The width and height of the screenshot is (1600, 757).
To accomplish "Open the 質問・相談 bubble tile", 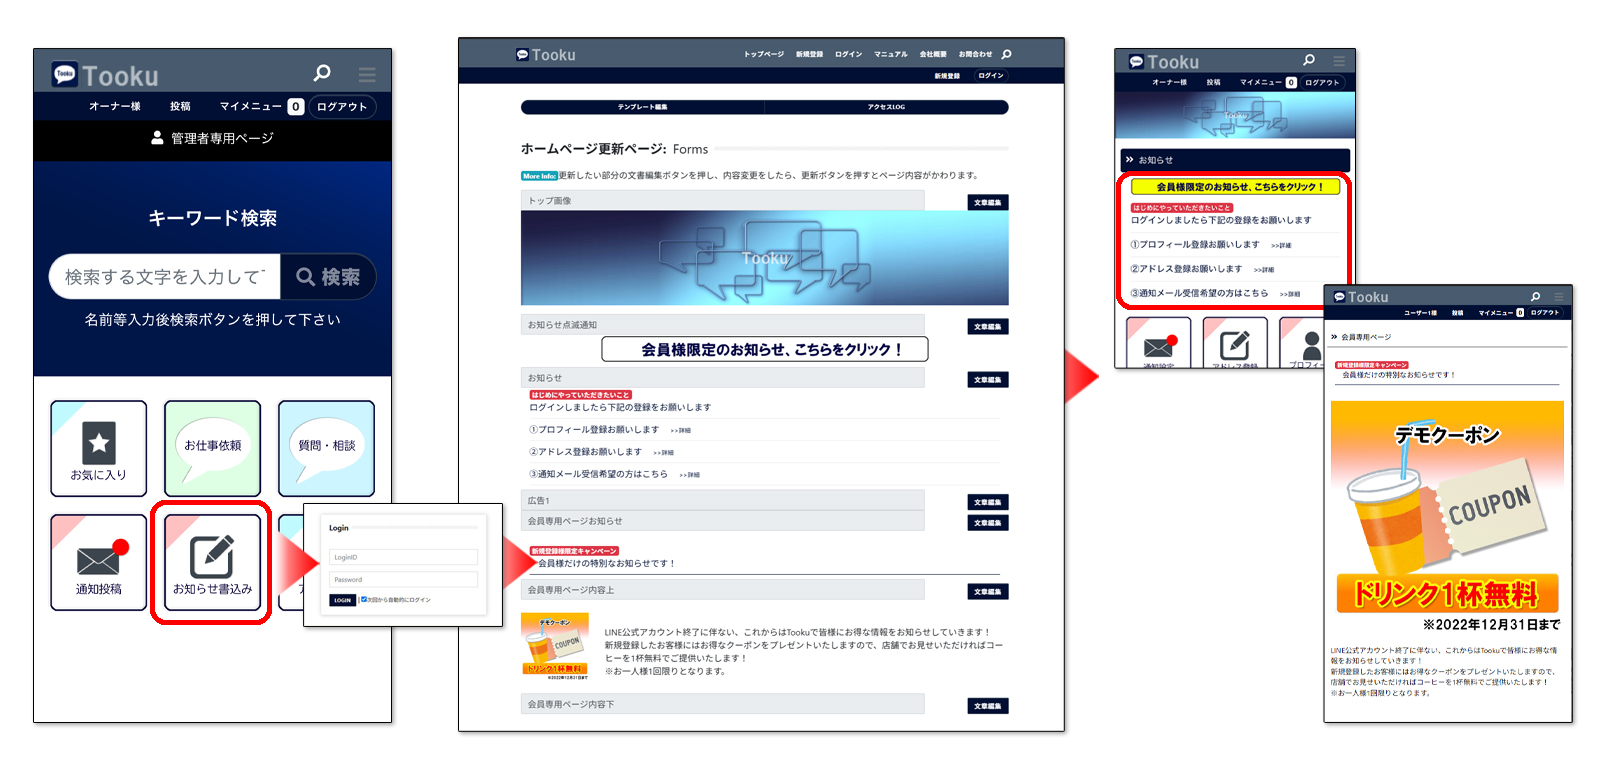I will (327, 449).
